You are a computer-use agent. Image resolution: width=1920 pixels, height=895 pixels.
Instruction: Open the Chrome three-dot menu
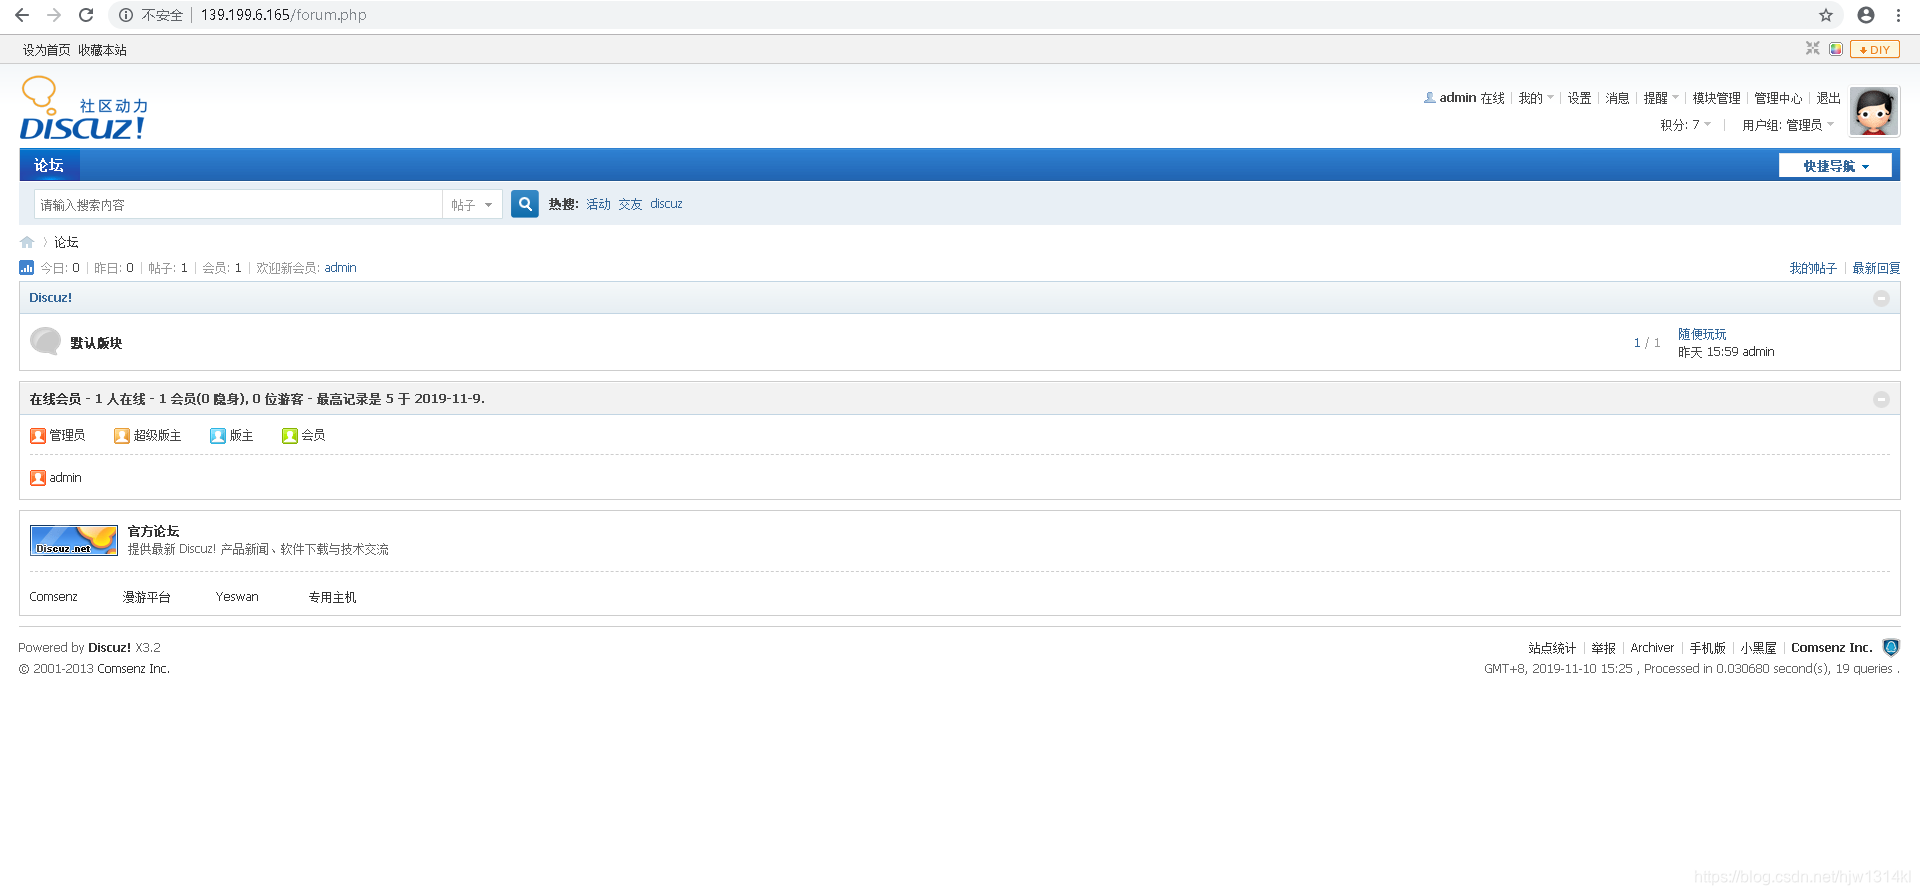pyautogui.click(x=1898, y=15)
